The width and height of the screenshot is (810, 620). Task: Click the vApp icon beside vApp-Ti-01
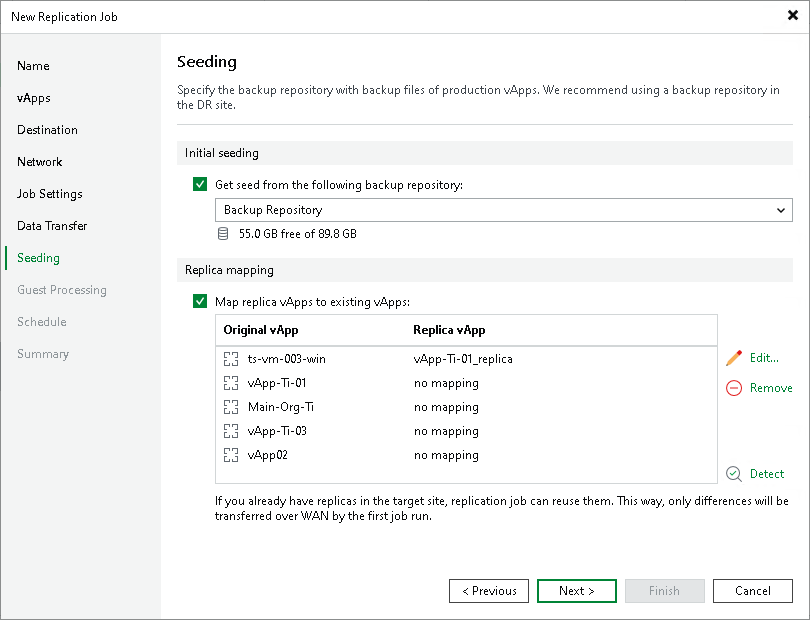coord(231,383)
